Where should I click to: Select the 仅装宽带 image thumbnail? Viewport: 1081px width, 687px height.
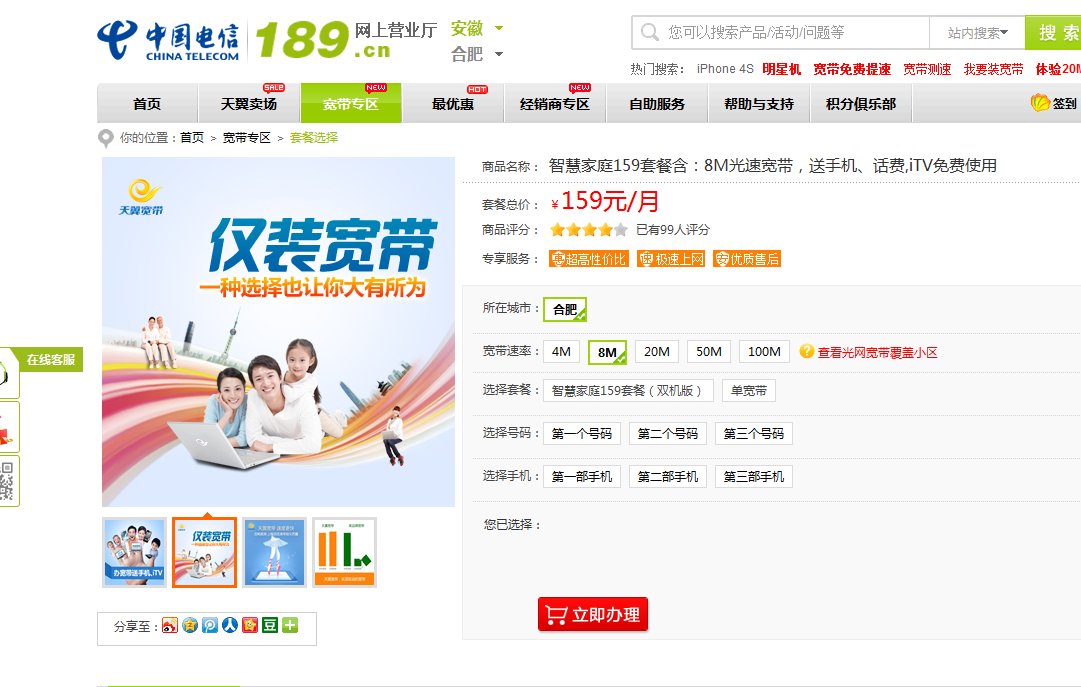point(204,550)
